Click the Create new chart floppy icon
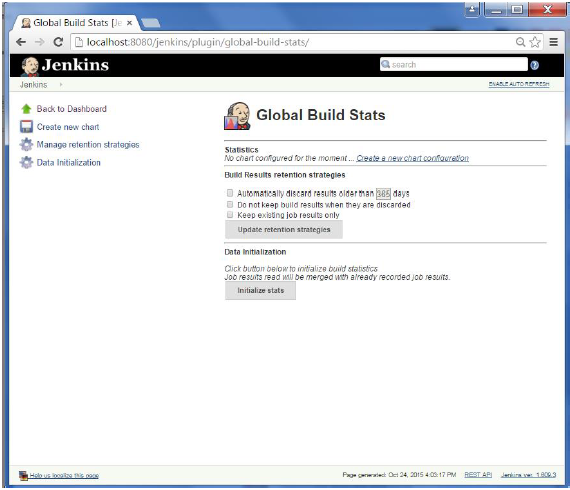The width and height of the screenshot is (570, 490). 26,126
